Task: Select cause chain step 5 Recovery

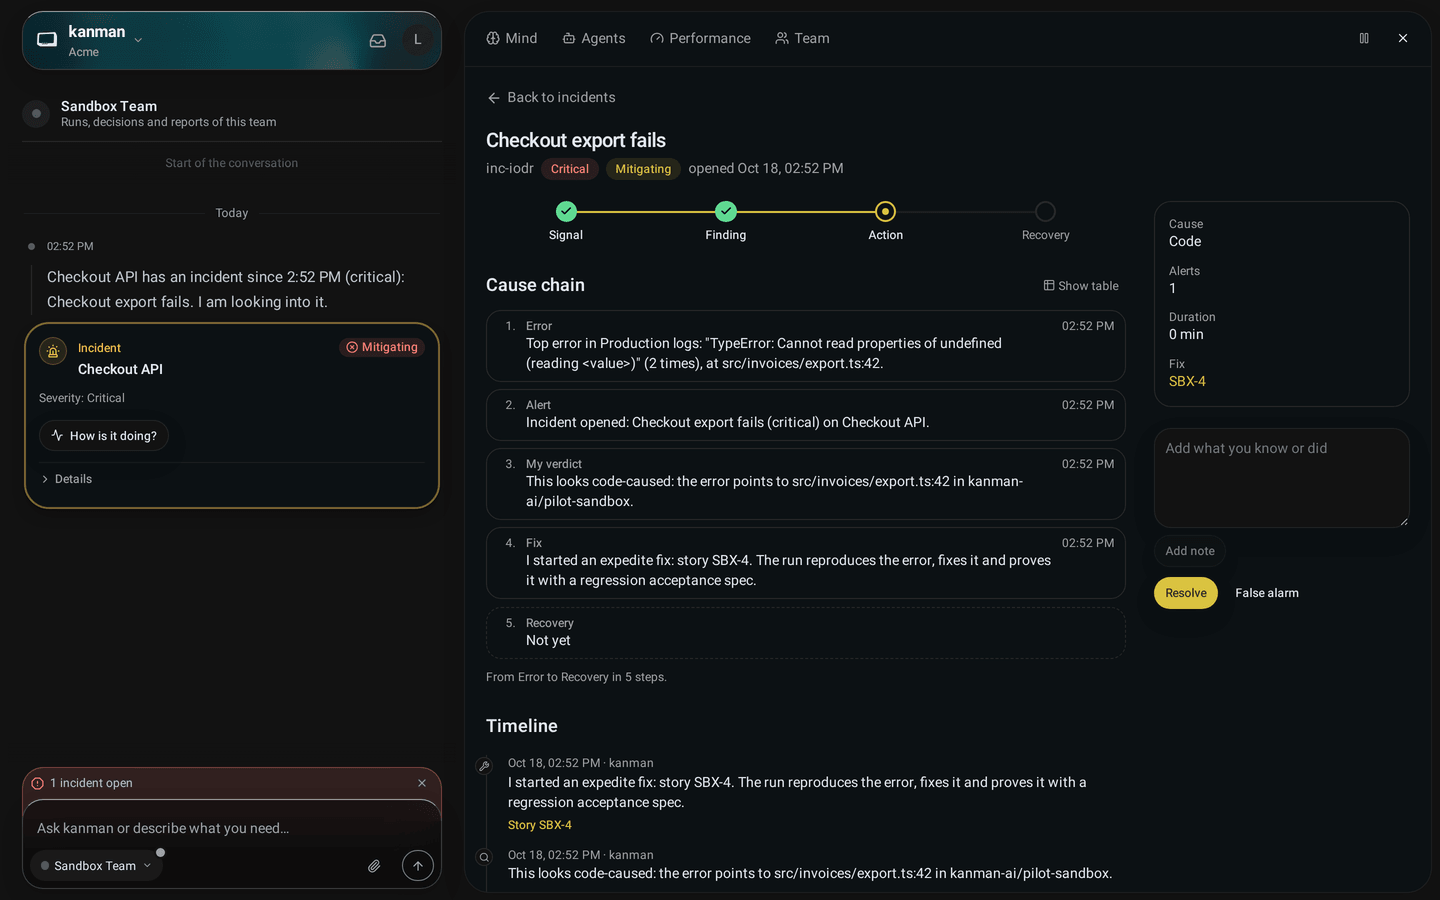Action: (x=806, y=633)
